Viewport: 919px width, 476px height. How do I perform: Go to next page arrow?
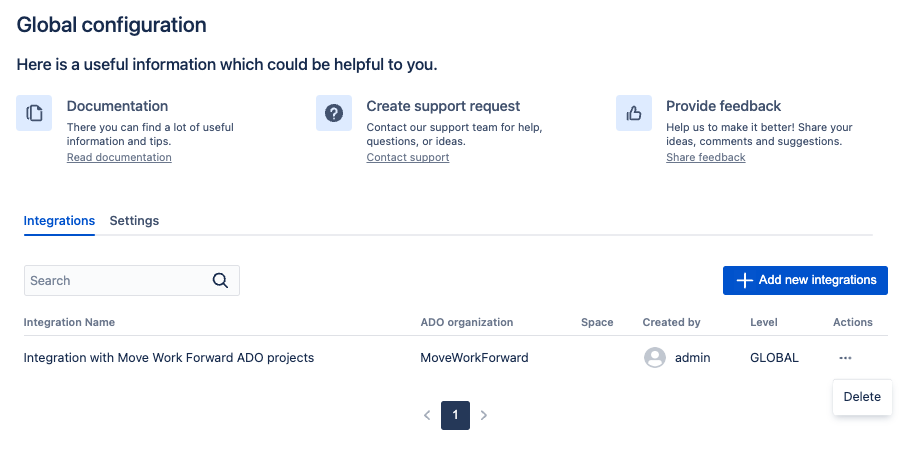pyautogui.click(x=484, y=415)
